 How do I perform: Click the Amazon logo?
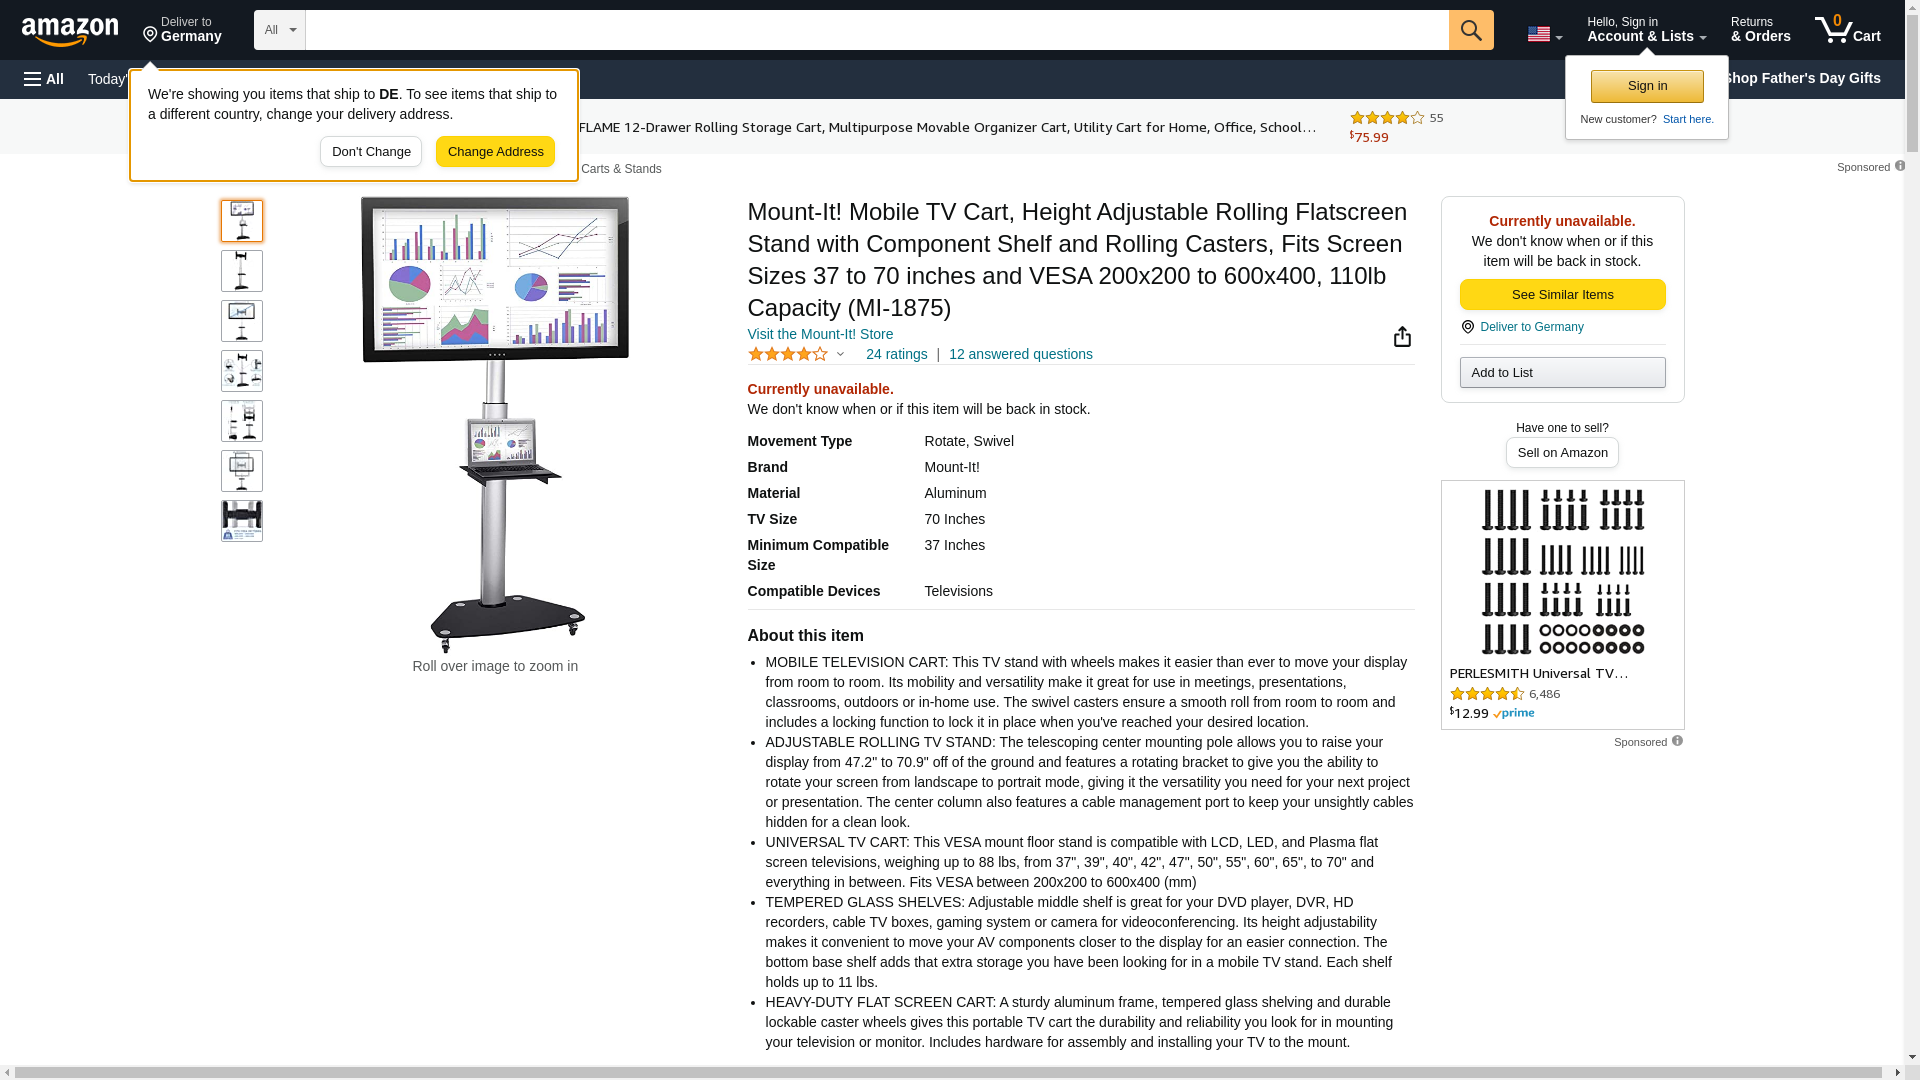(x=70, y=31)
